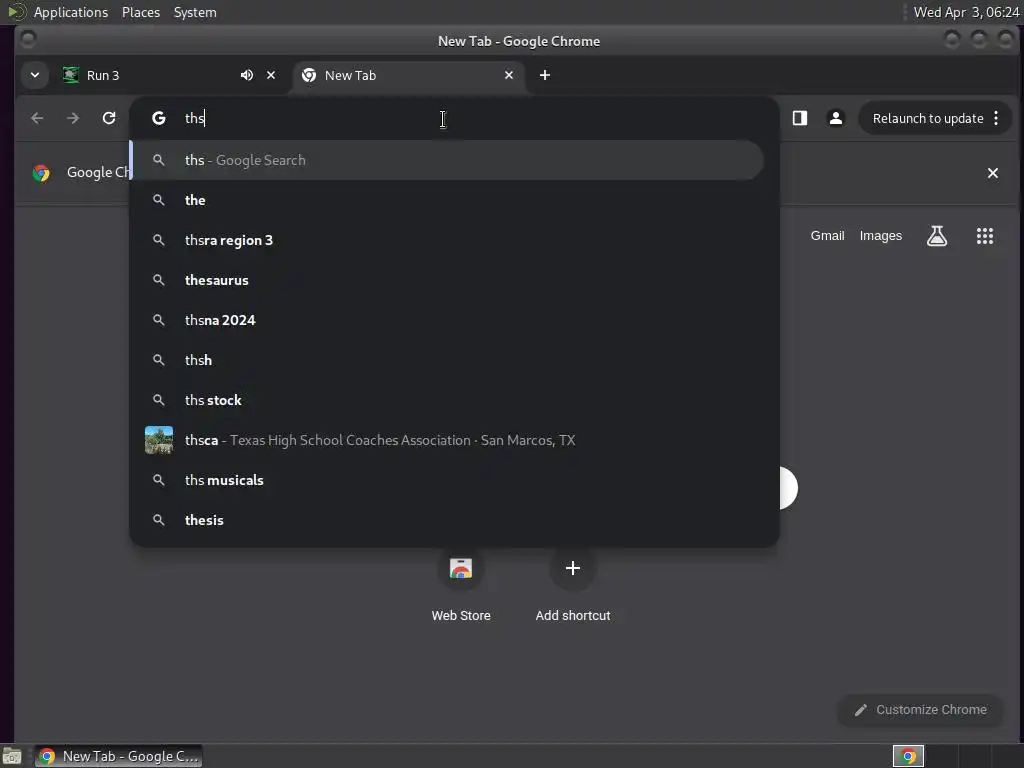Select 'ths - Google Search' suggestion
Viewport: 1024px width, 768px height.
pos(447,160)
